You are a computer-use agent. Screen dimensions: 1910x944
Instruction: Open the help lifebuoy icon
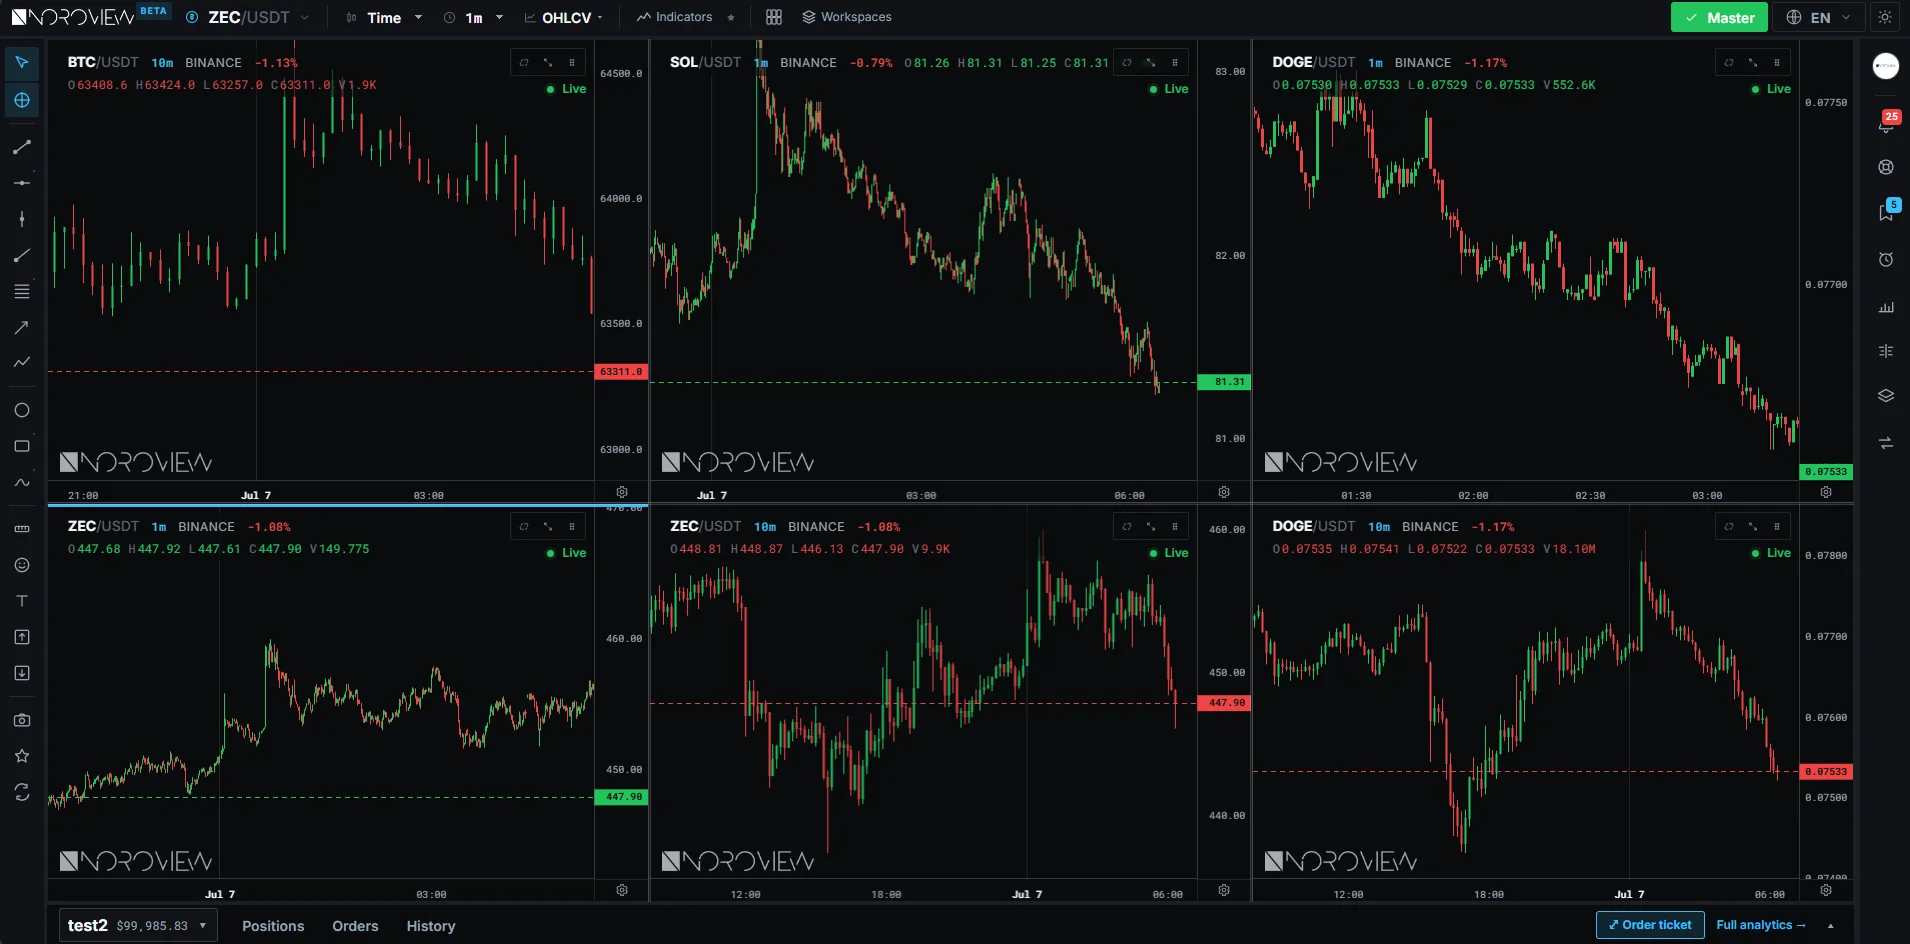pyautogui.click(x=1886, y=168)
